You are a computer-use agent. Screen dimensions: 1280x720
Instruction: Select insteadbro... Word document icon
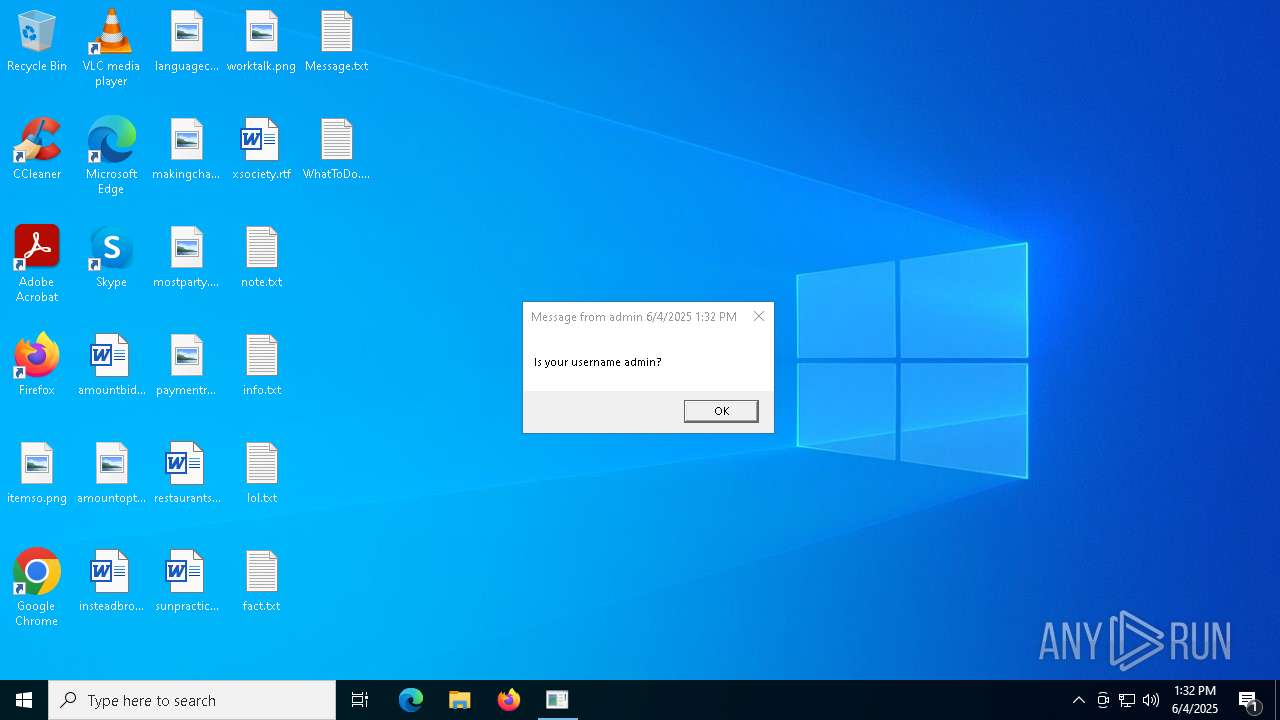[111, 582]
